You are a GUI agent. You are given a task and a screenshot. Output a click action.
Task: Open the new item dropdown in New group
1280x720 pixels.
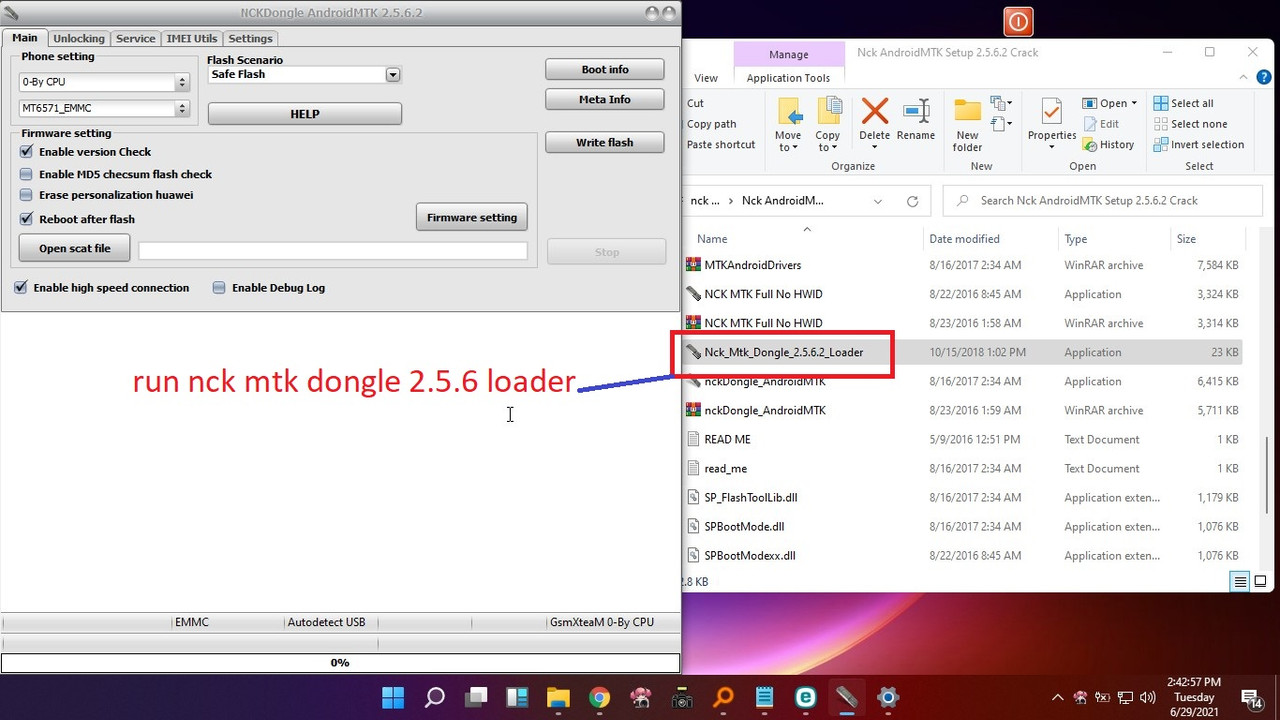click(x=1000, y=103)
